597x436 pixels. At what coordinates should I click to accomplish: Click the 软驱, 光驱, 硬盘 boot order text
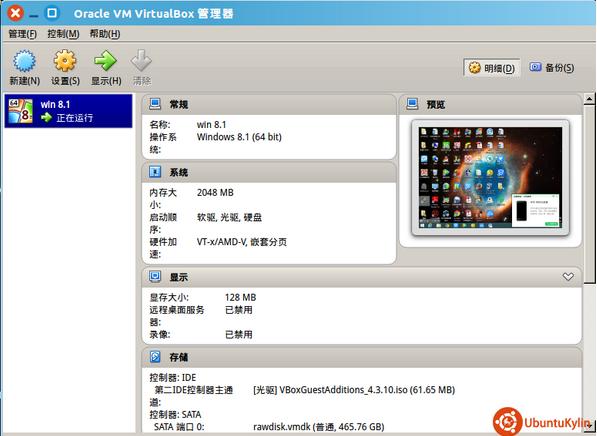pos(229,217)
